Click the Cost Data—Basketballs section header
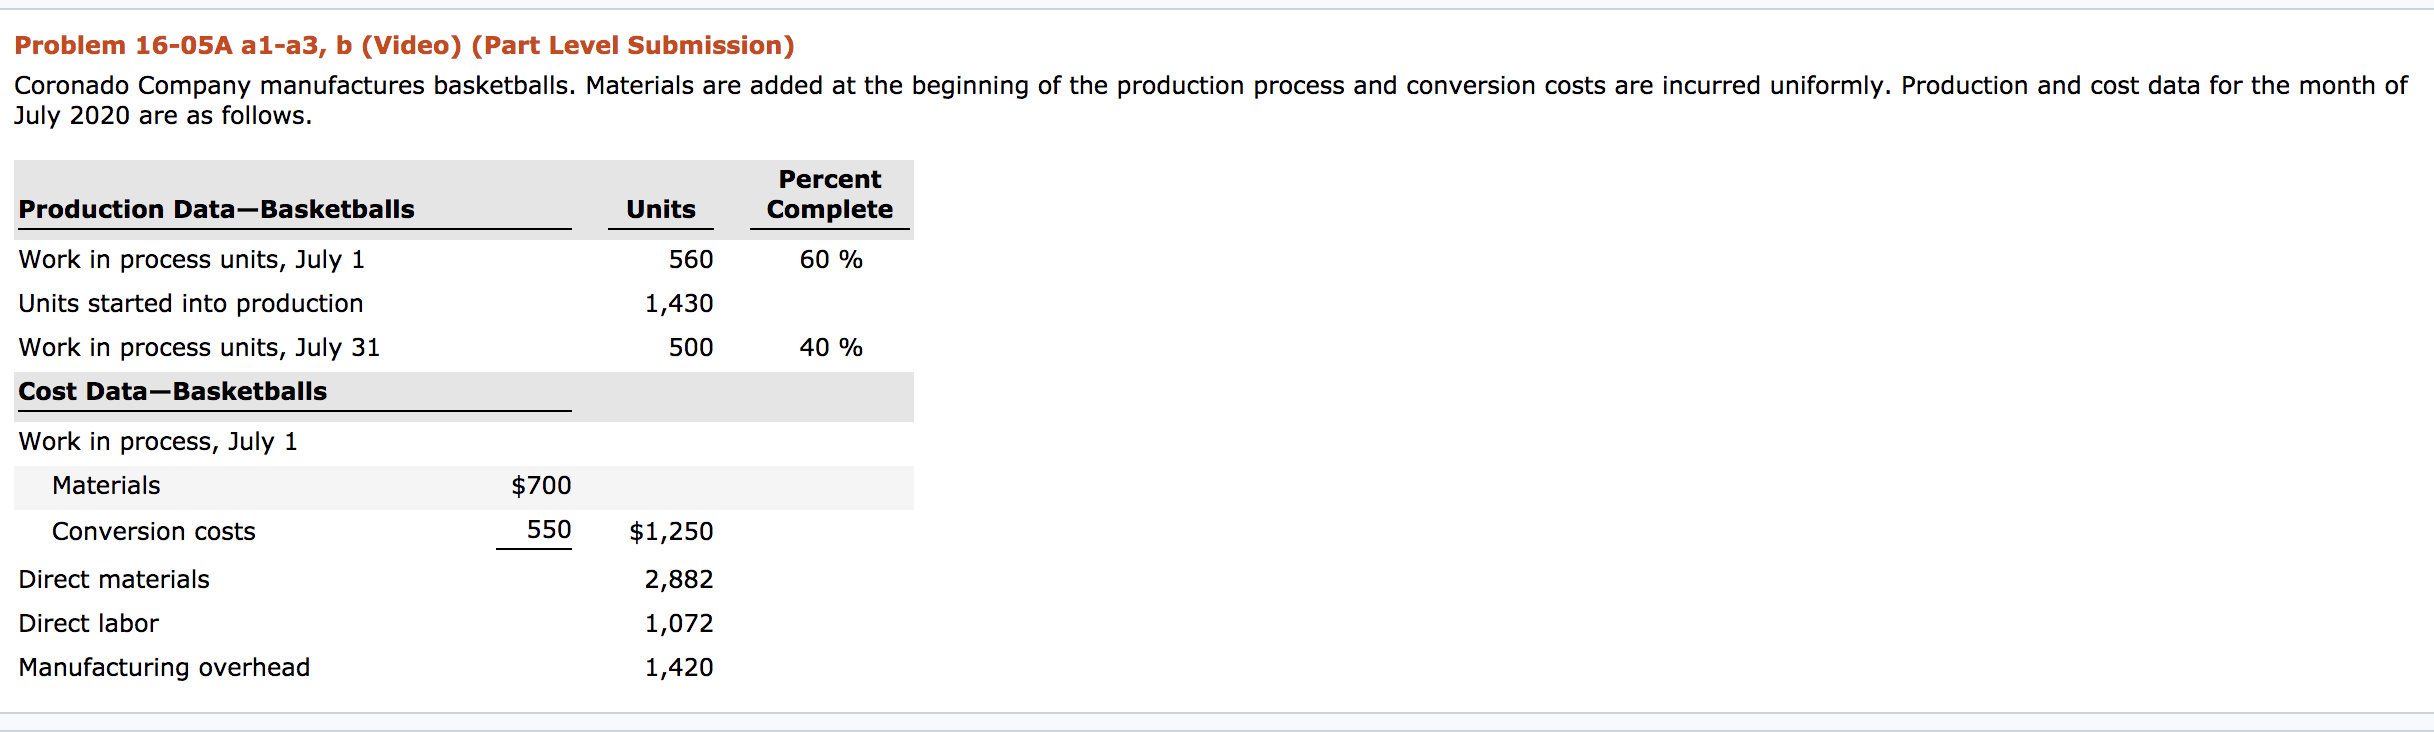Screen dimensions: 2434x732 pos(173,391)
